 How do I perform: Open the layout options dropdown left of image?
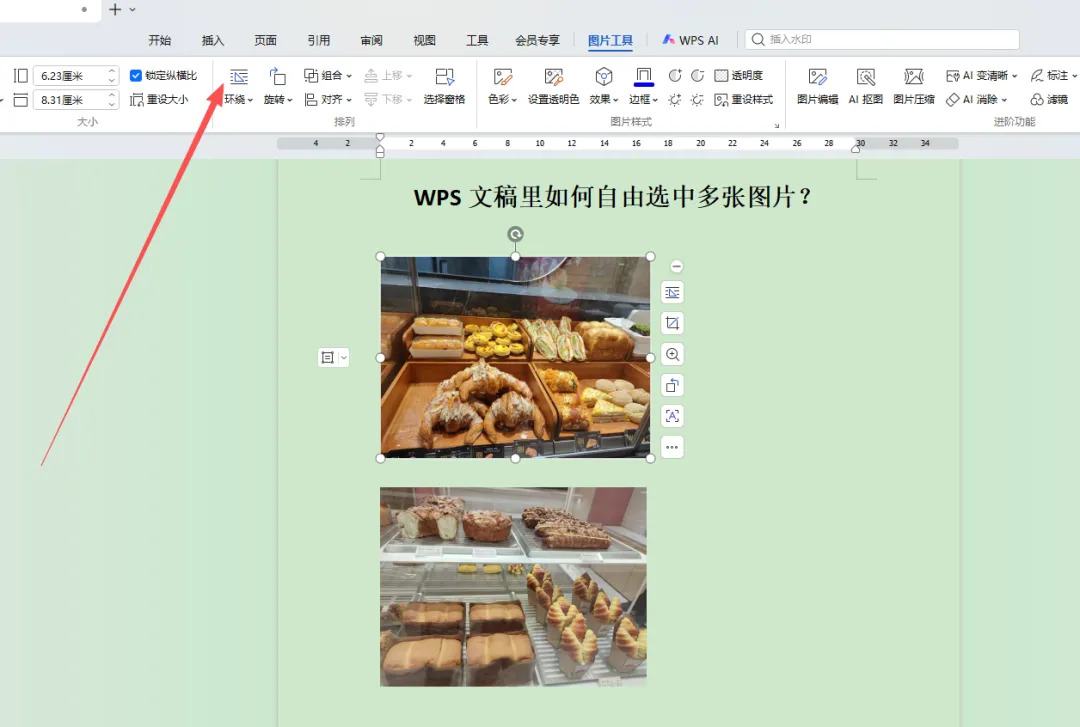coord(343,357)
